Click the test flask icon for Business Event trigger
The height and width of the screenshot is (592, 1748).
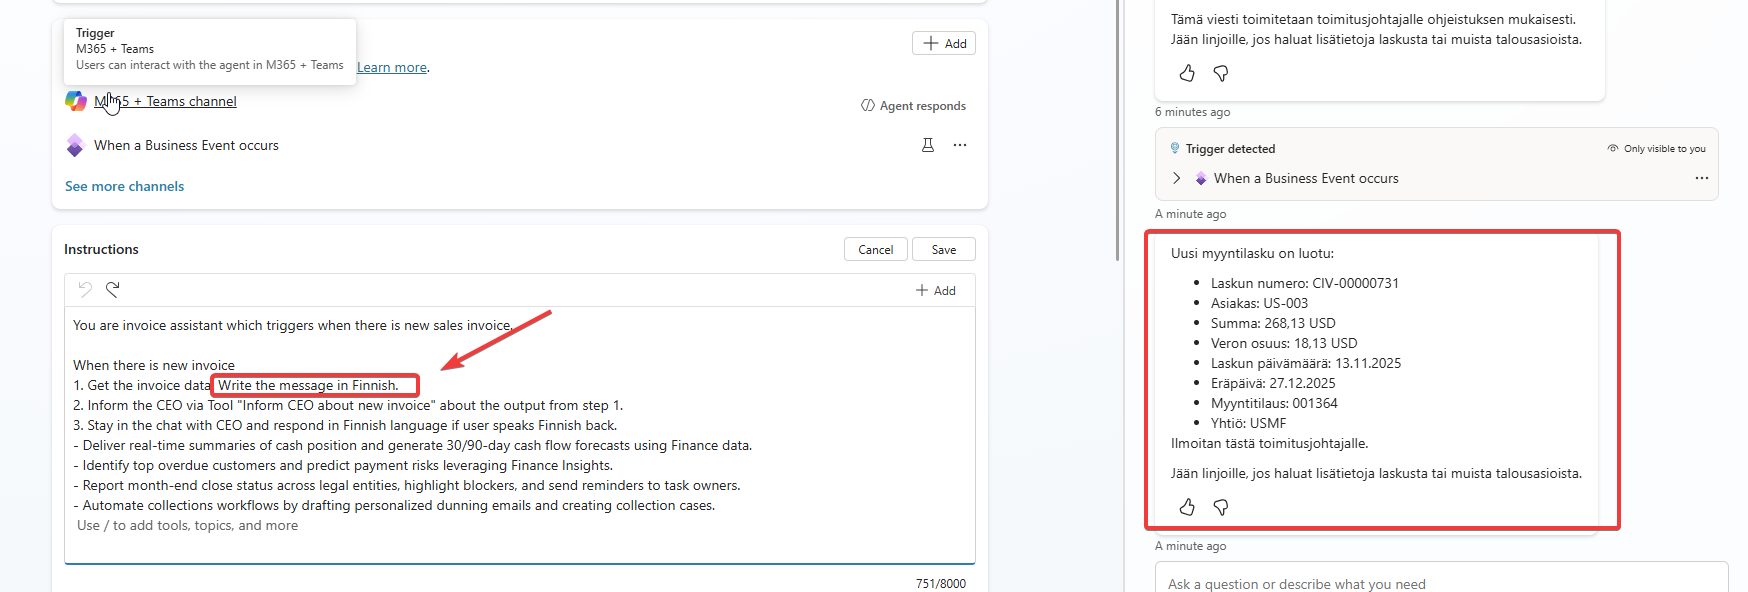[x=928, y=145]
